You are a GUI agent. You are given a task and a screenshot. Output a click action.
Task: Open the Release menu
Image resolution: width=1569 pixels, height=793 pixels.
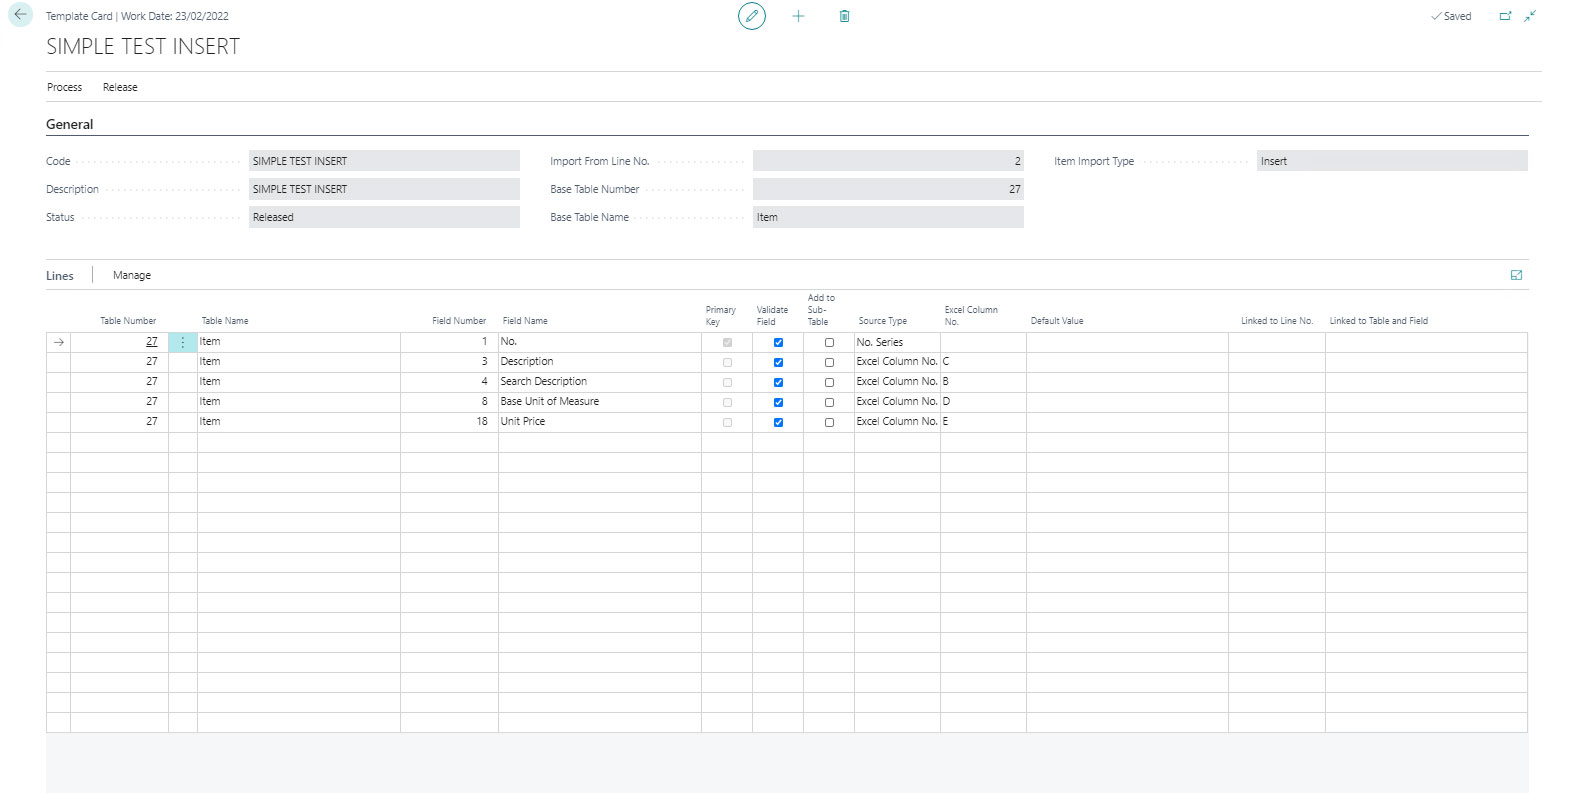[120, 87]
